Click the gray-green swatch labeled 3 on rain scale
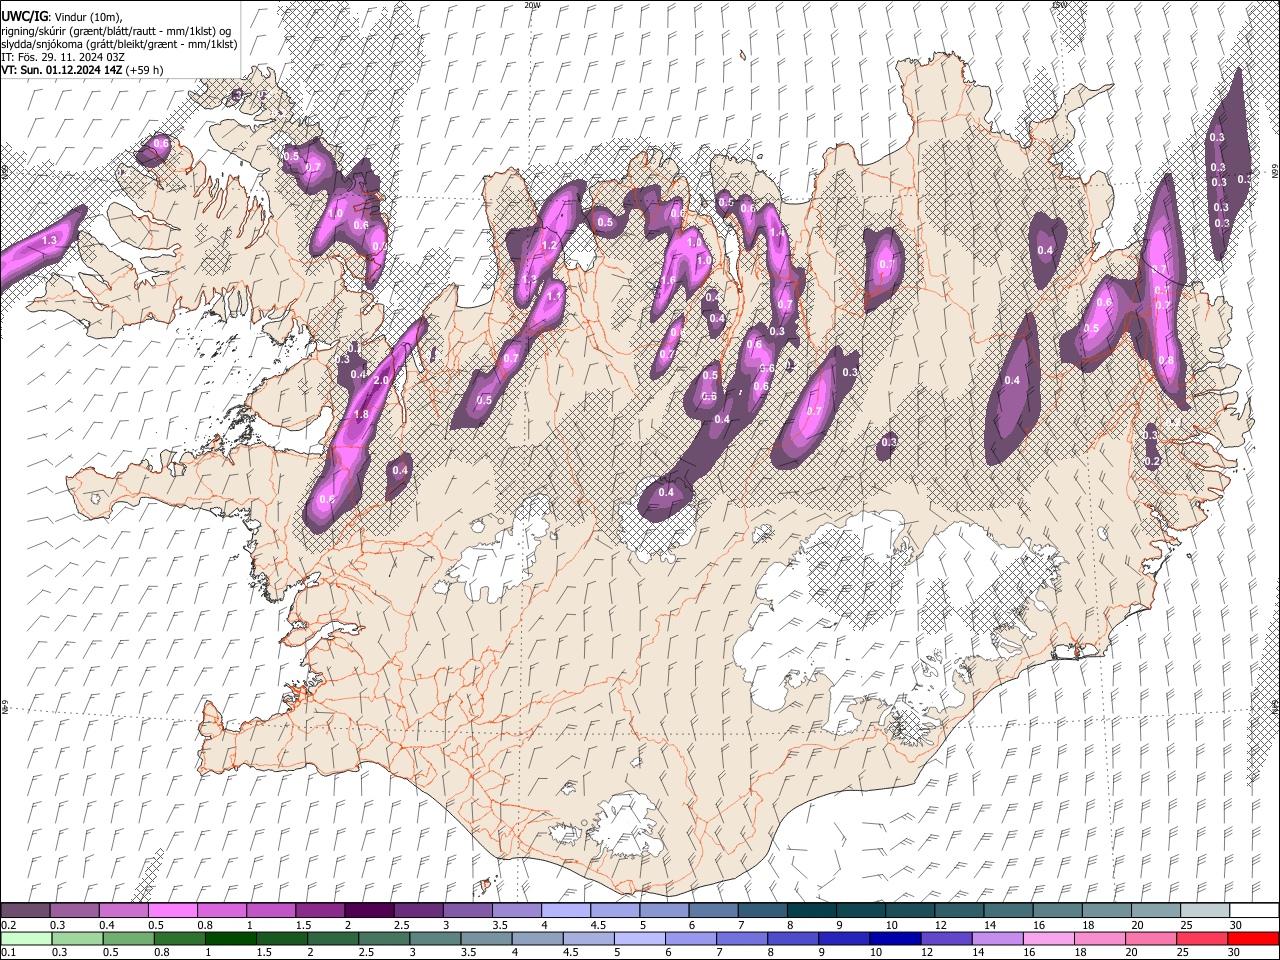This screenshot has height=960, width=1280. 435,938
